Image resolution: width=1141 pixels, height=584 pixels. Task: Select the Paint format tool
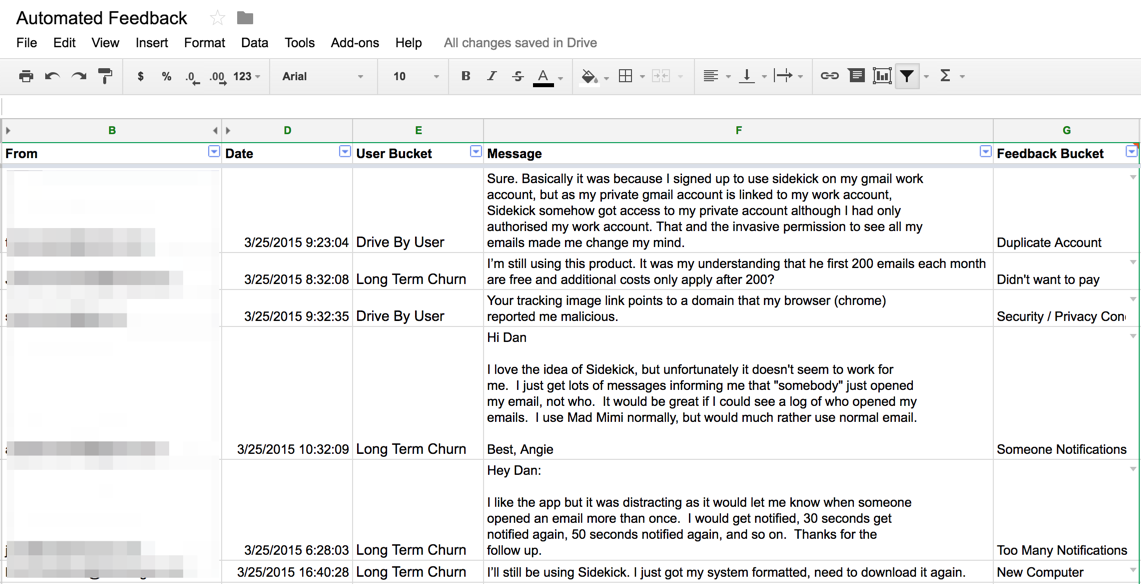tap(106, 76)
